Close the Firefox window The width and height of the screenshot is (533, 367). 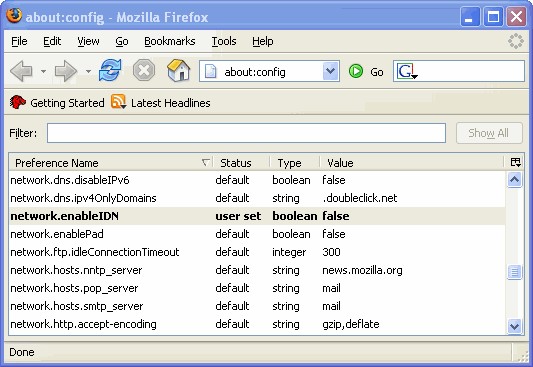point(517,16)
